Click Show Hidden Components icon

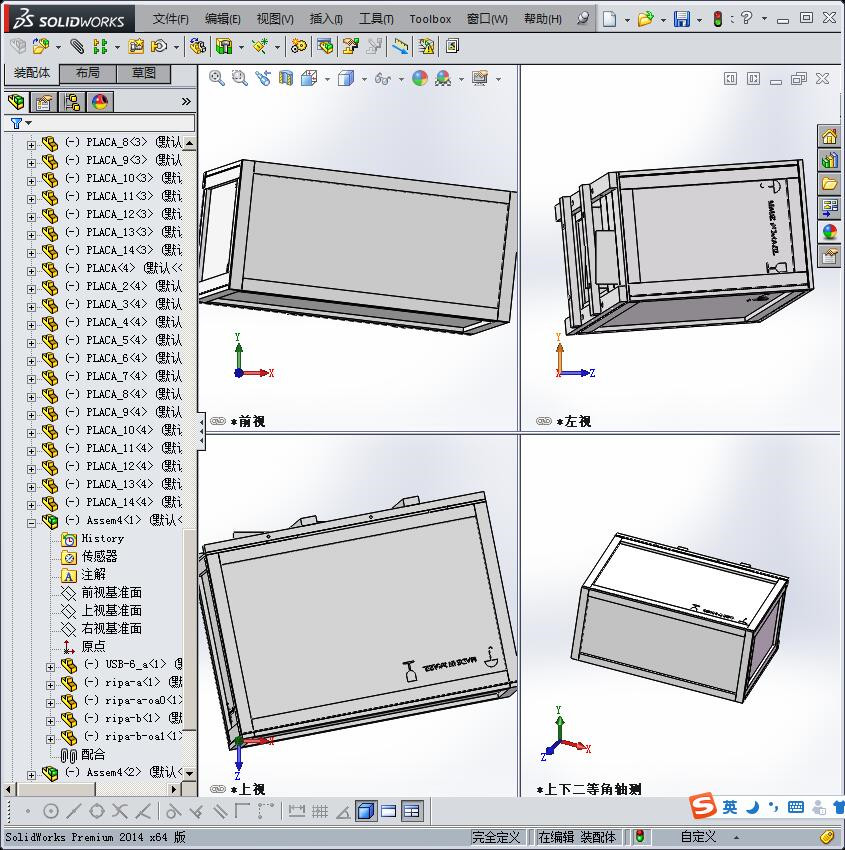[x=197, y=47]
